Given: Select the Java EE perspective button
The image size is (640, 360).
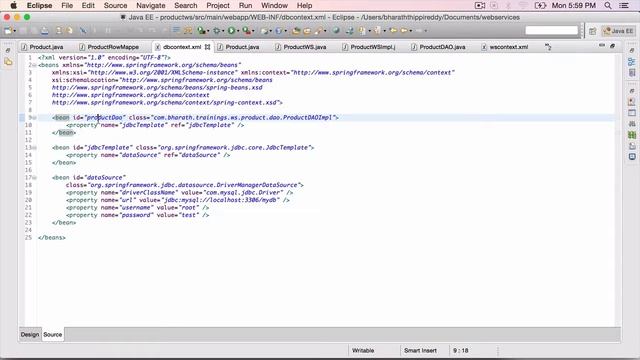Looking at the screenshot, I should pyautogui.click(x=618, y=31).
